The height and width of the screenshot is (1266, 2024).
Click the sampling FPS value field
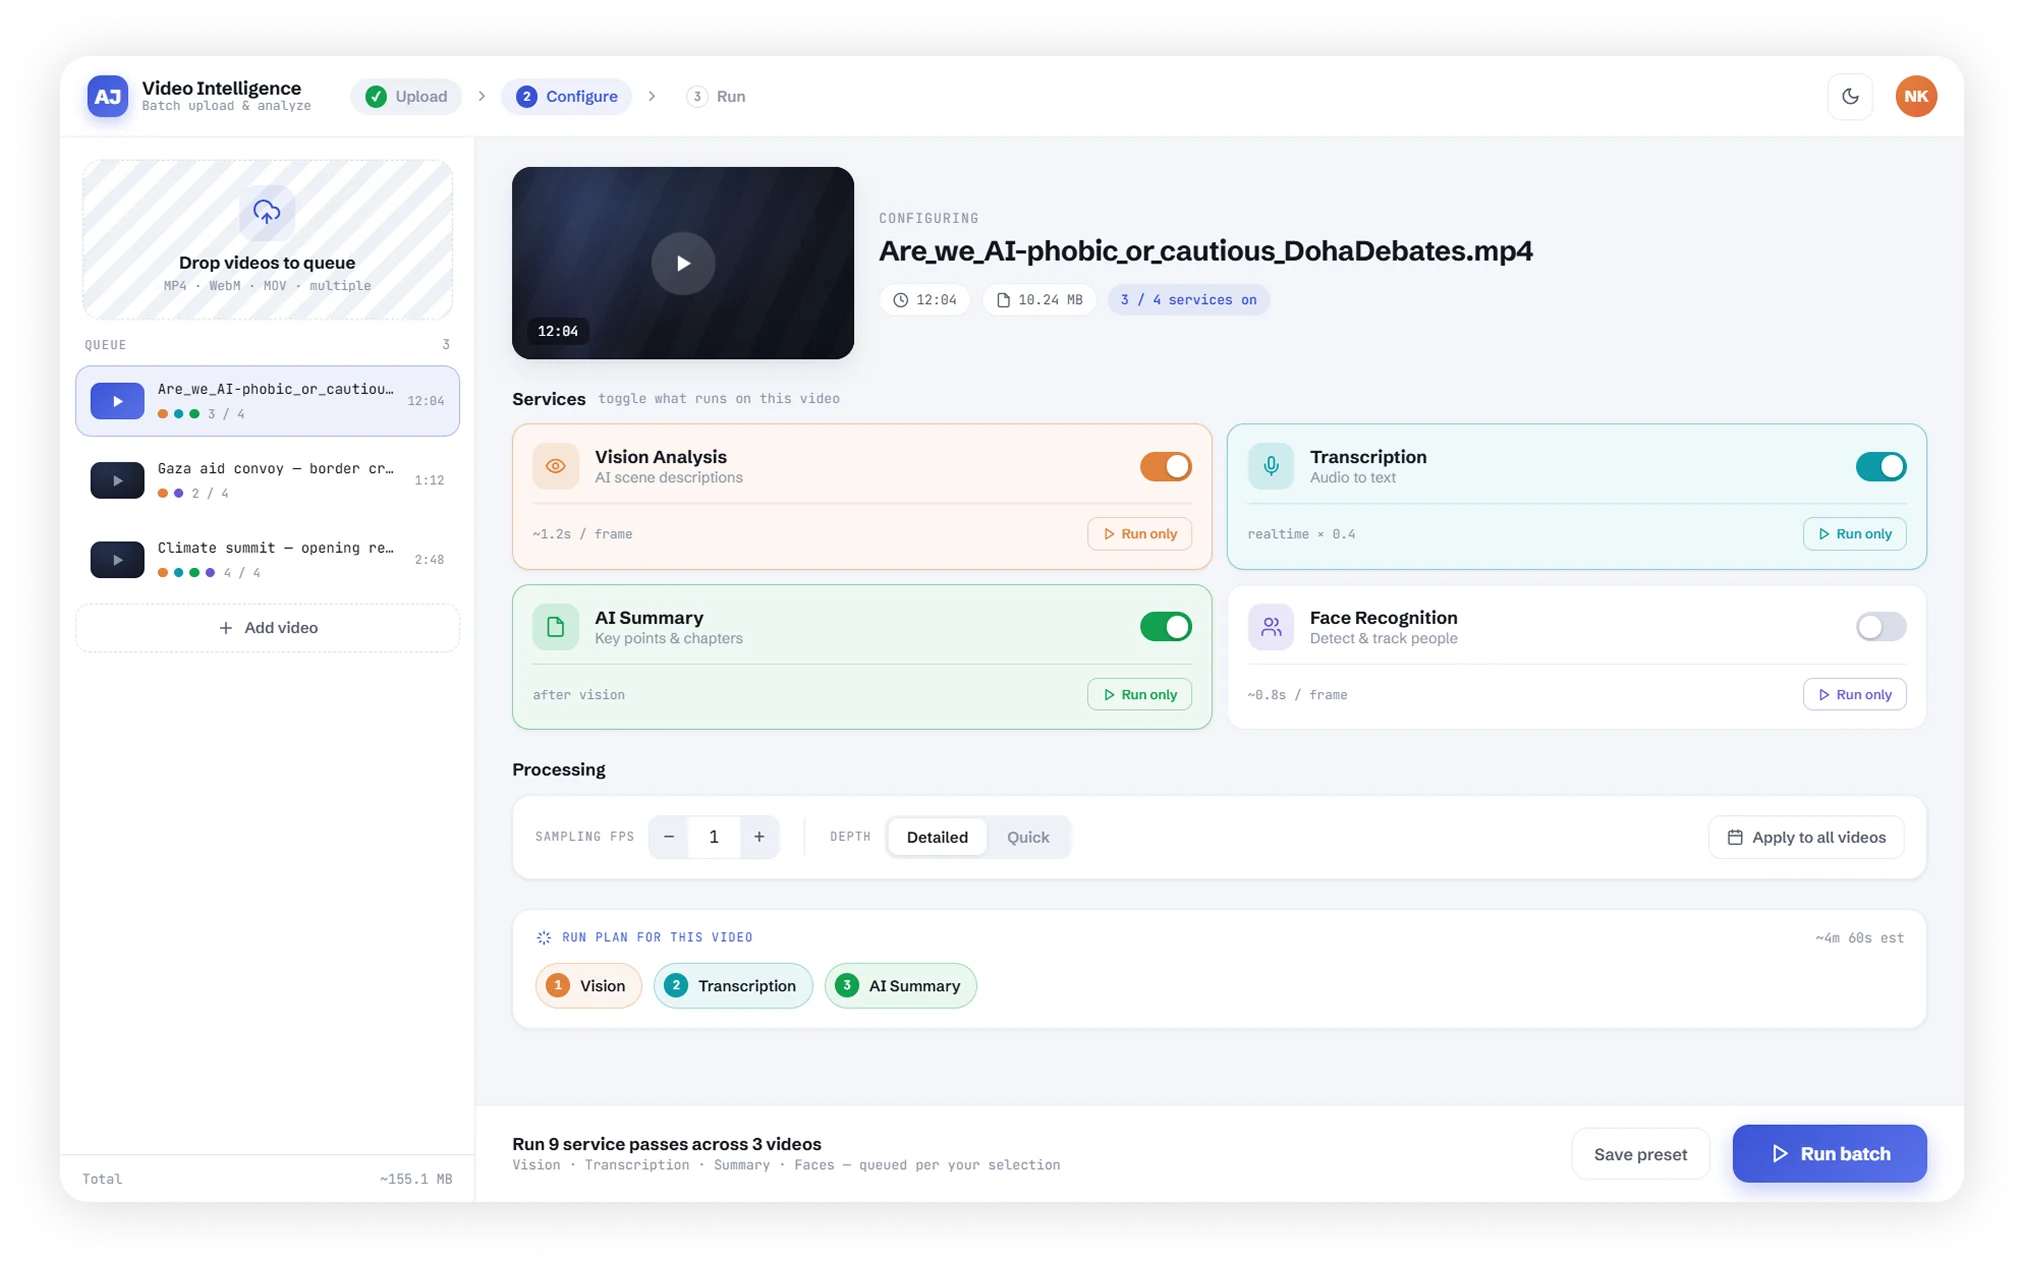coord(714,837)
